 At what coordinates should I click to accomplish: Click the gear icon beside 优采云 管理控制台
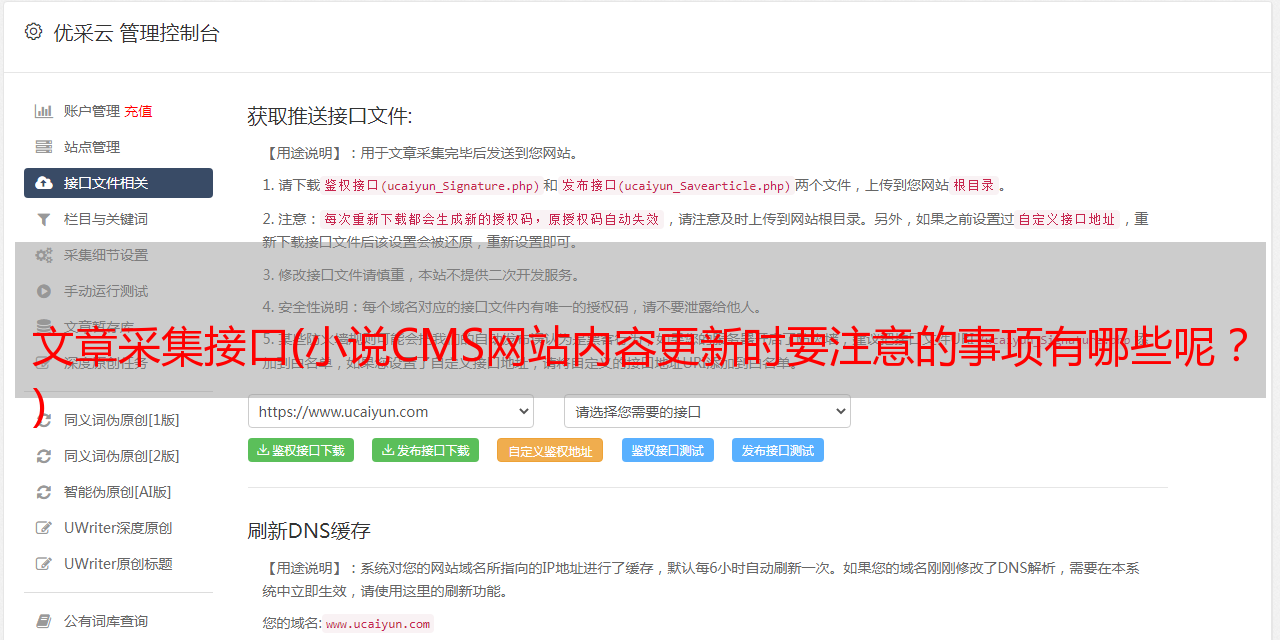point(33,32)
